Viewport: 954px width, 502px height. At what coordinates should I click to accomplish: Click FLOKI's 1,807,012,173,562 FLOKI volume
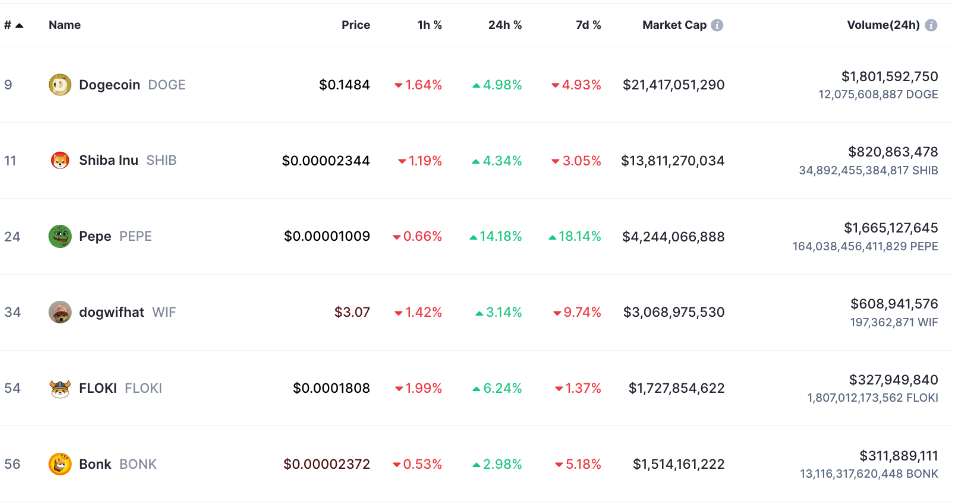pos(872,398)
